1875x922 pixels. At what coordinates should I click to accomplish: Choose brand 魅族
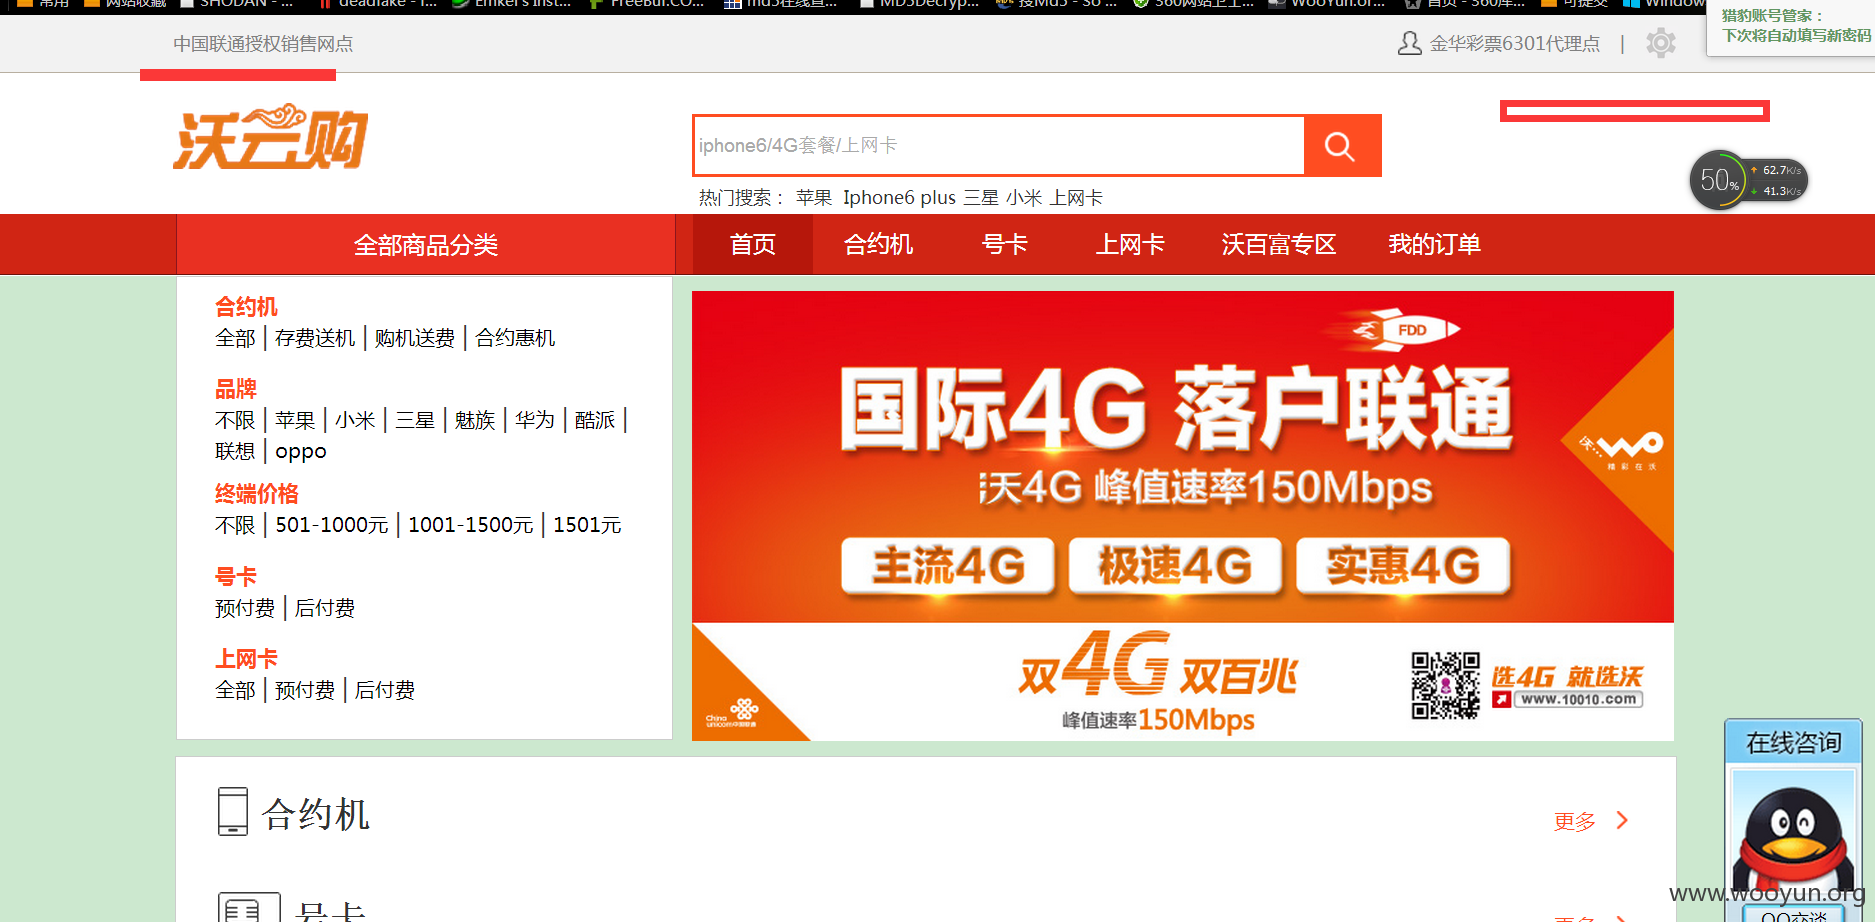coord(475,420)
